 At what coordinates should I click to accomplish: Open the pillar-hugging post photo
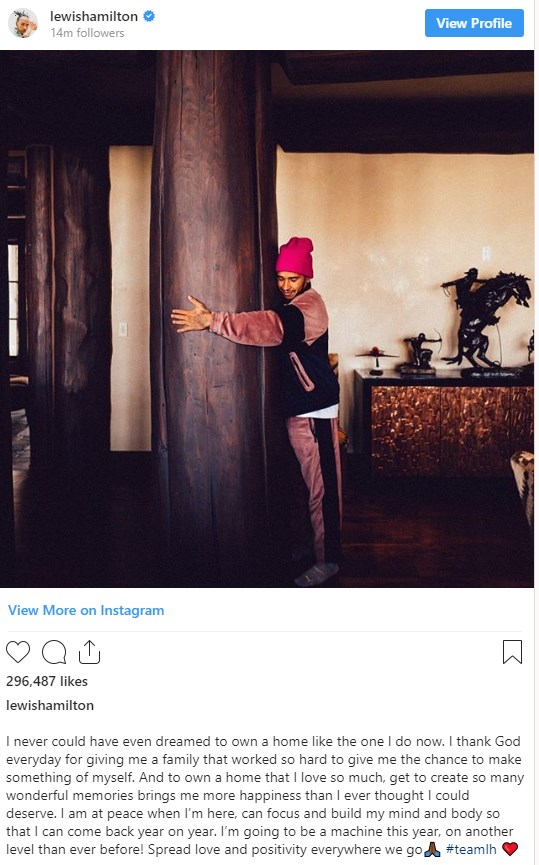pos(267,319)
